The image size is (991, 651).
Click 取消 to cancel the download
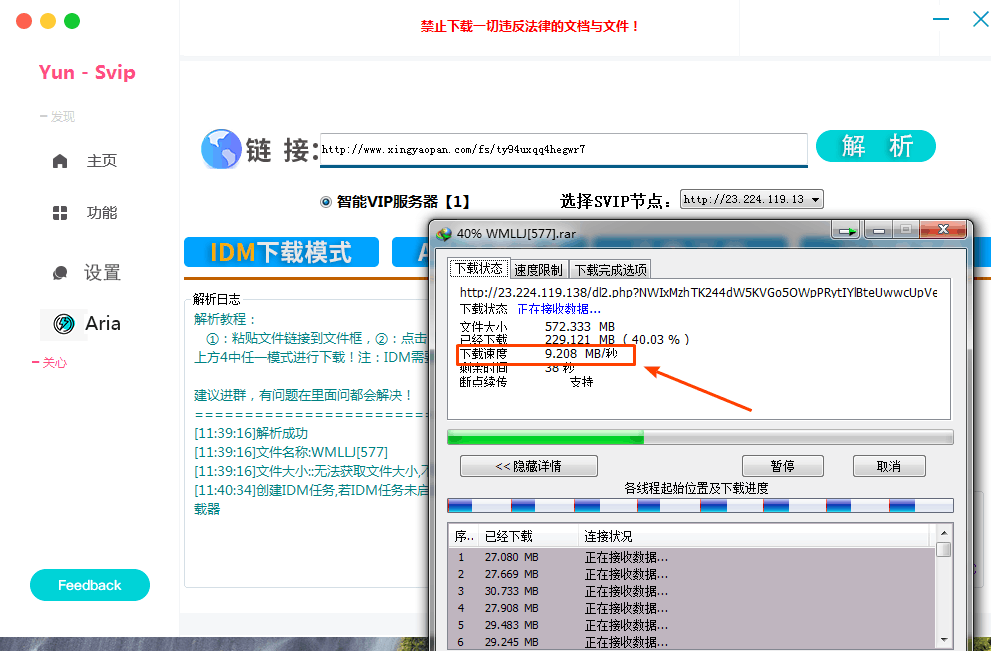point(889,466)
